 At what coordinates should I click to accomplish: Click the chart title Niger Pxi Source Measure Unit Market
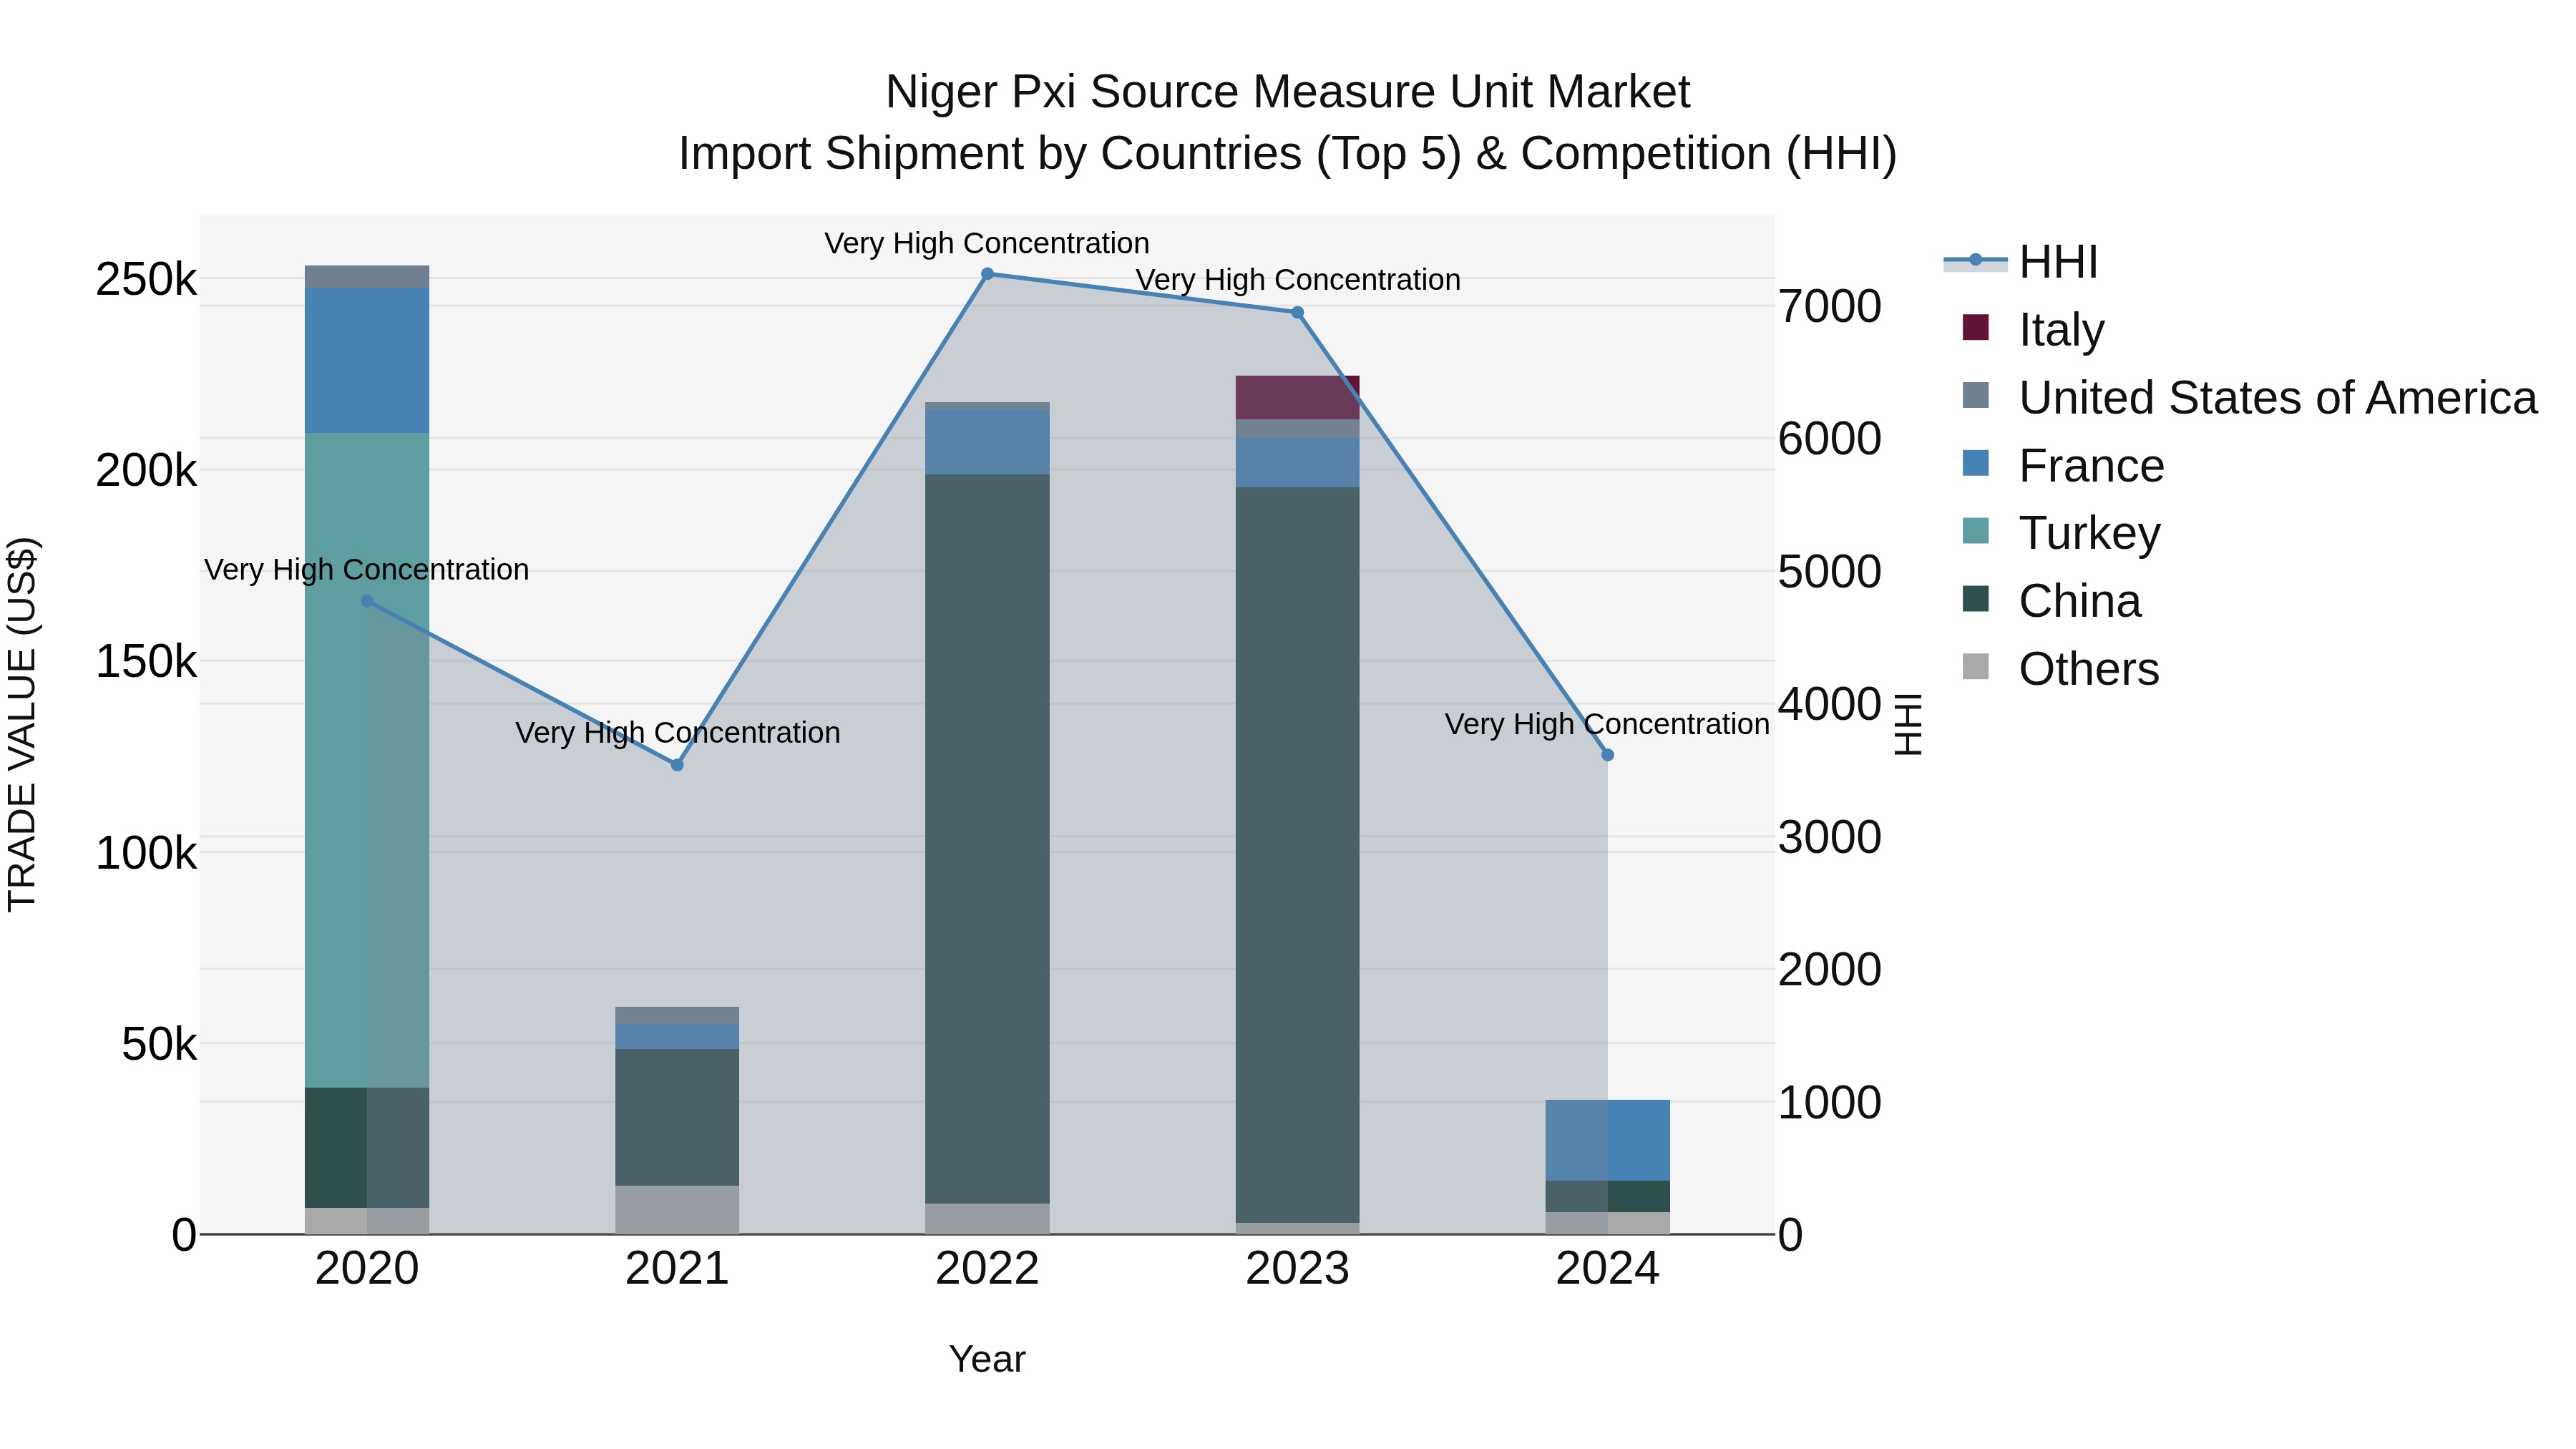(1288, 92)
